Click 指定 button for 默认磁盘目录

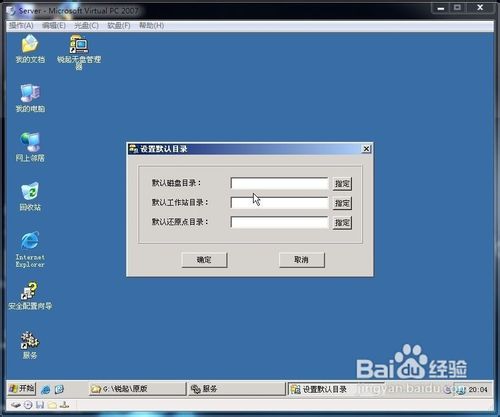[x=342, y=184]
